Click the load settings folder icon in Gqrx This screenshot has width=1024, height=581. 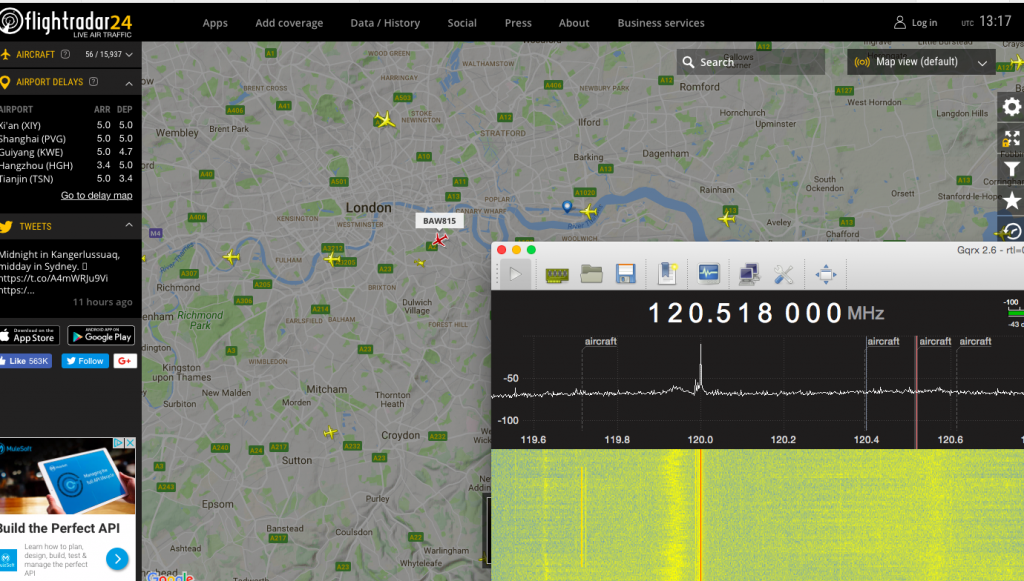click(591, 273)
